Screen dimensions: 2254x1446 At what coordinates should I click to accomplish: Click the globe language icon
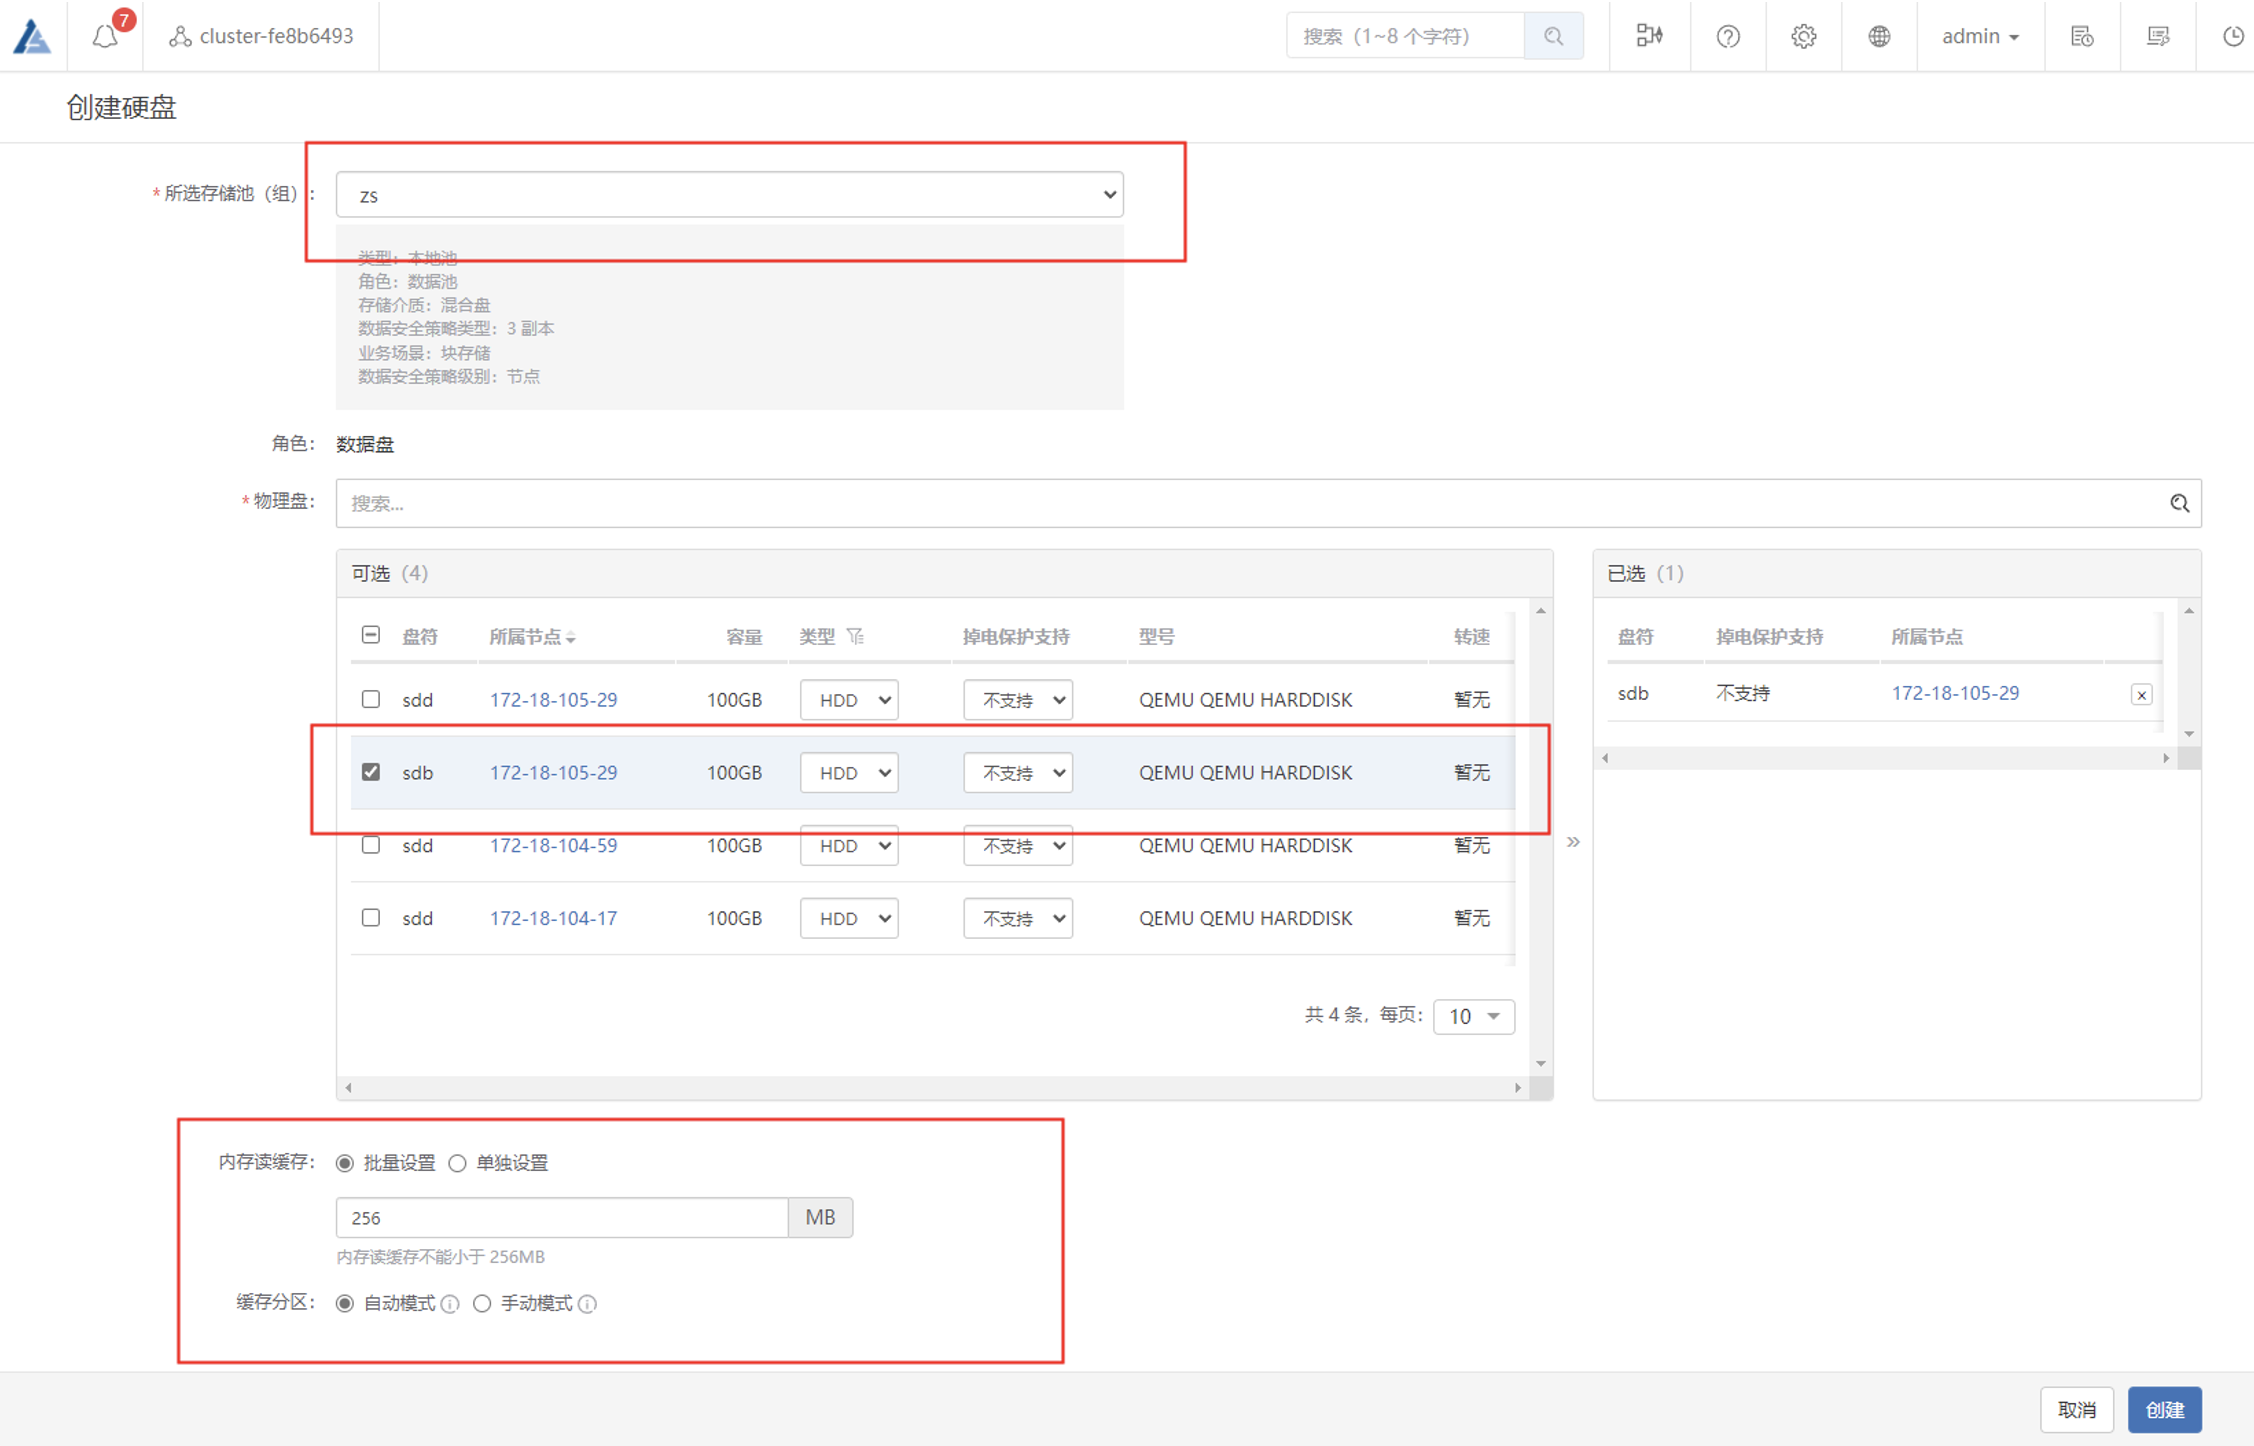(x=1879, y=36)
